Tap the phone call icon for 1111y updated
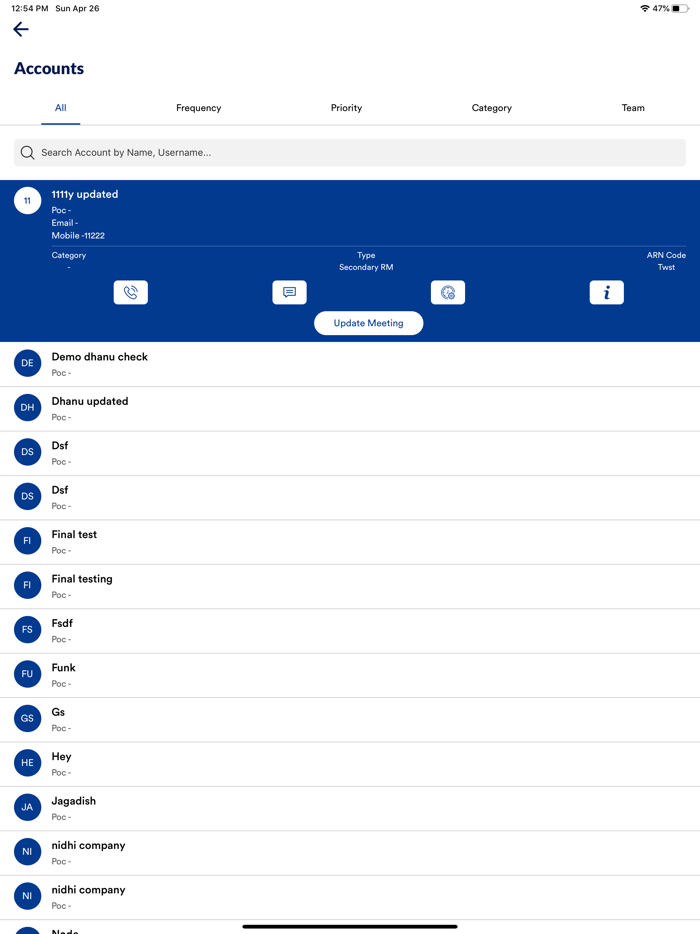Image resolution: width=700 pixels, height=934 pixels. (131, 292)
